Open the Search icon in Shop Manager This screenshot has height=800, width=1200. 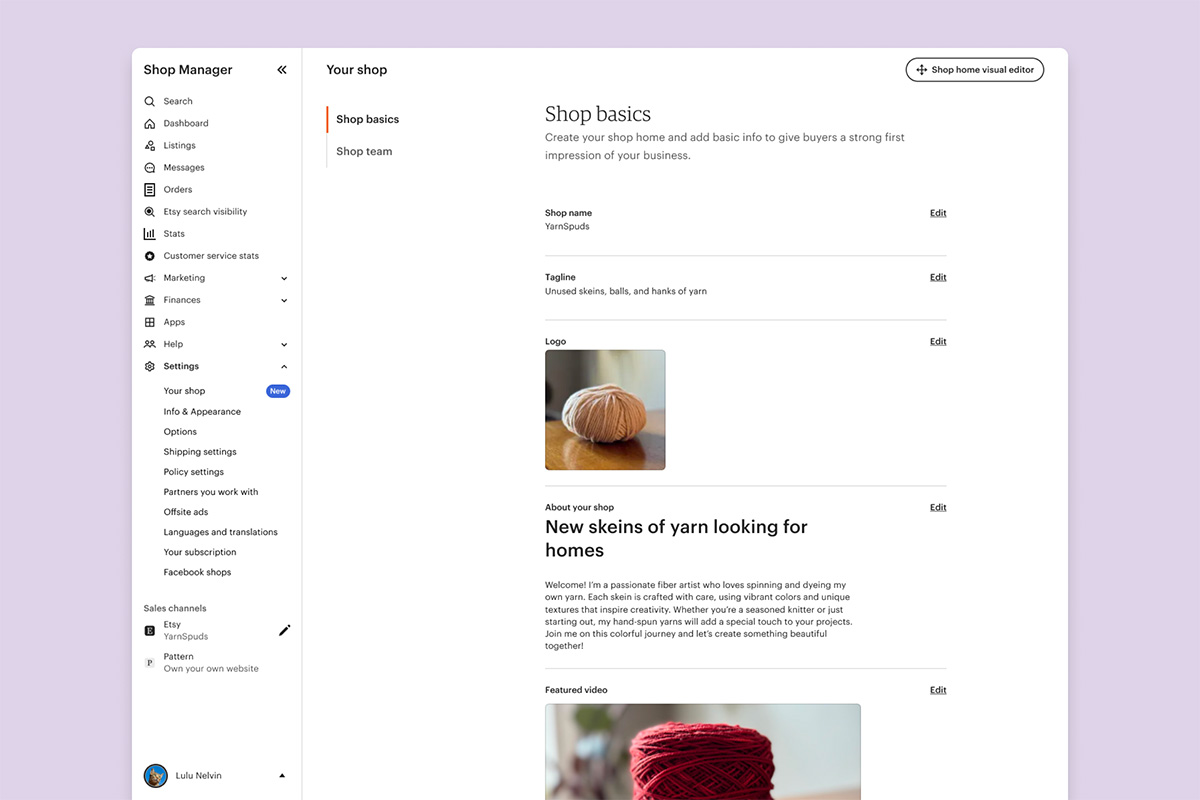click(148, 101)
